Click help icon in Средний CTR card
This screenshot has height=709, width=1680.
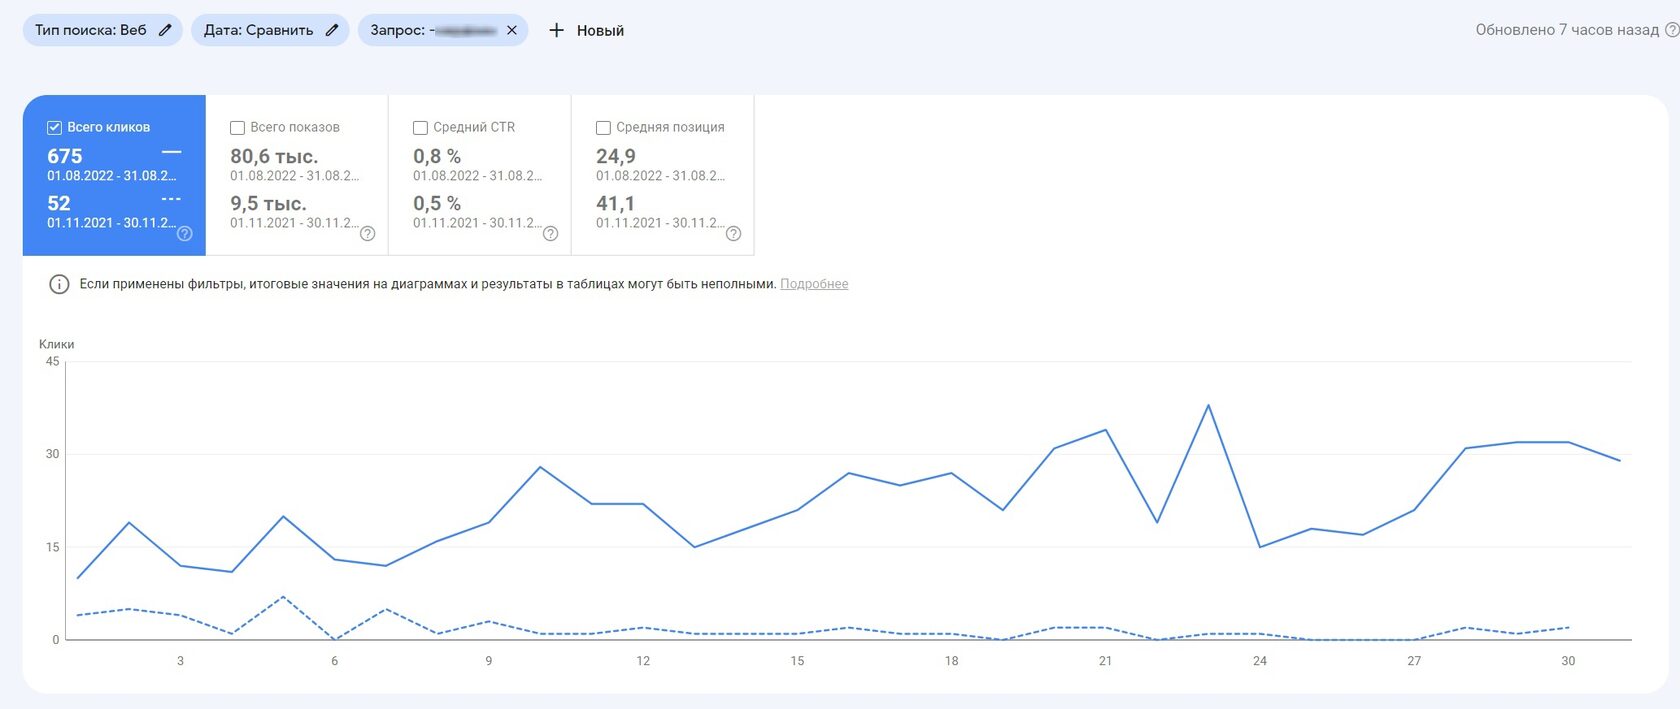(550, 234)
